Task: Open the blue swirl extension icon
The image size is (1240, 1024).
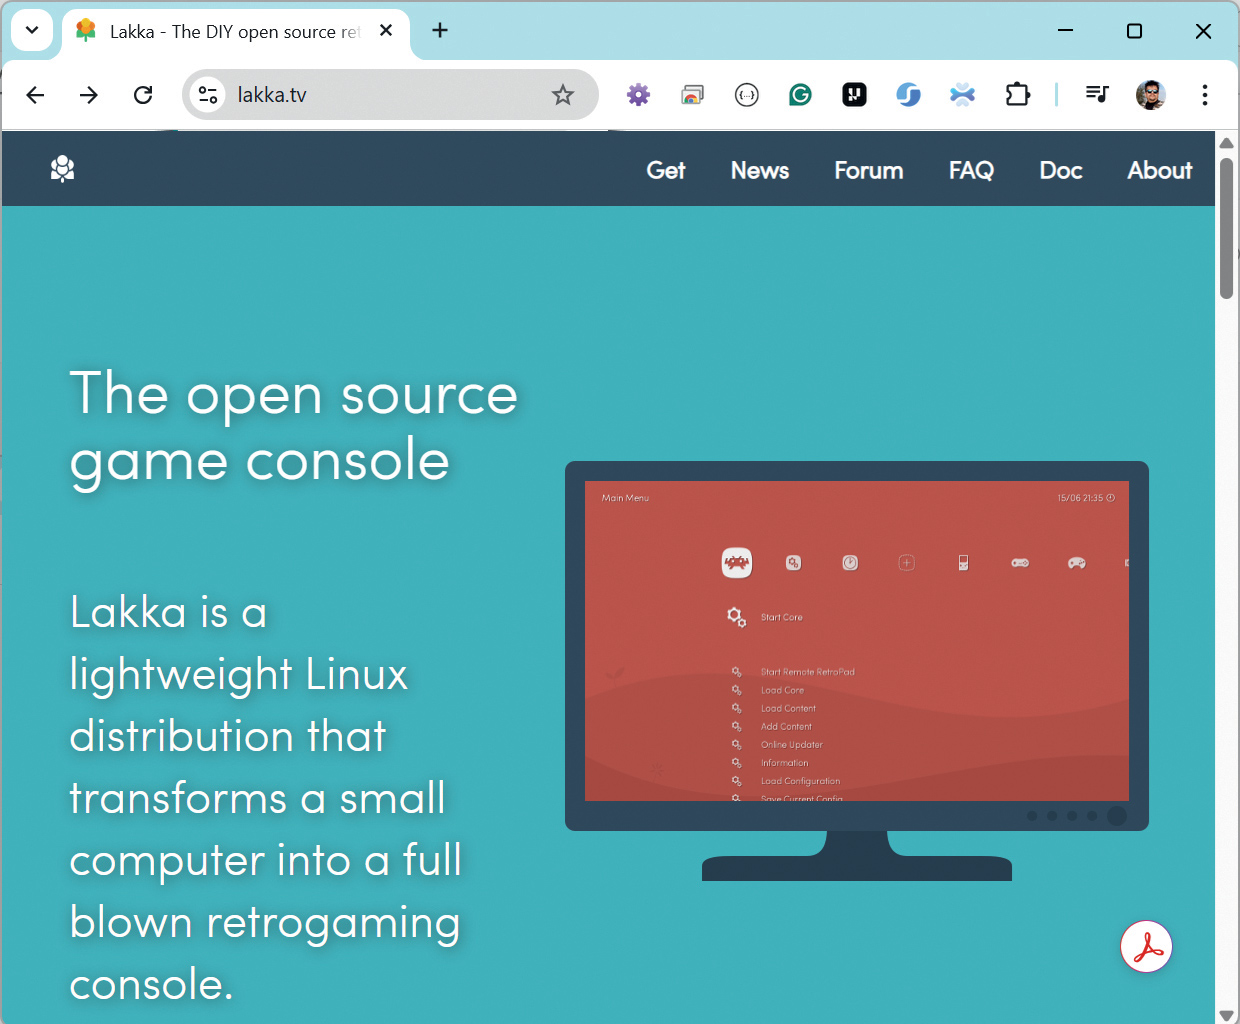Action: [x=908, y=95]
